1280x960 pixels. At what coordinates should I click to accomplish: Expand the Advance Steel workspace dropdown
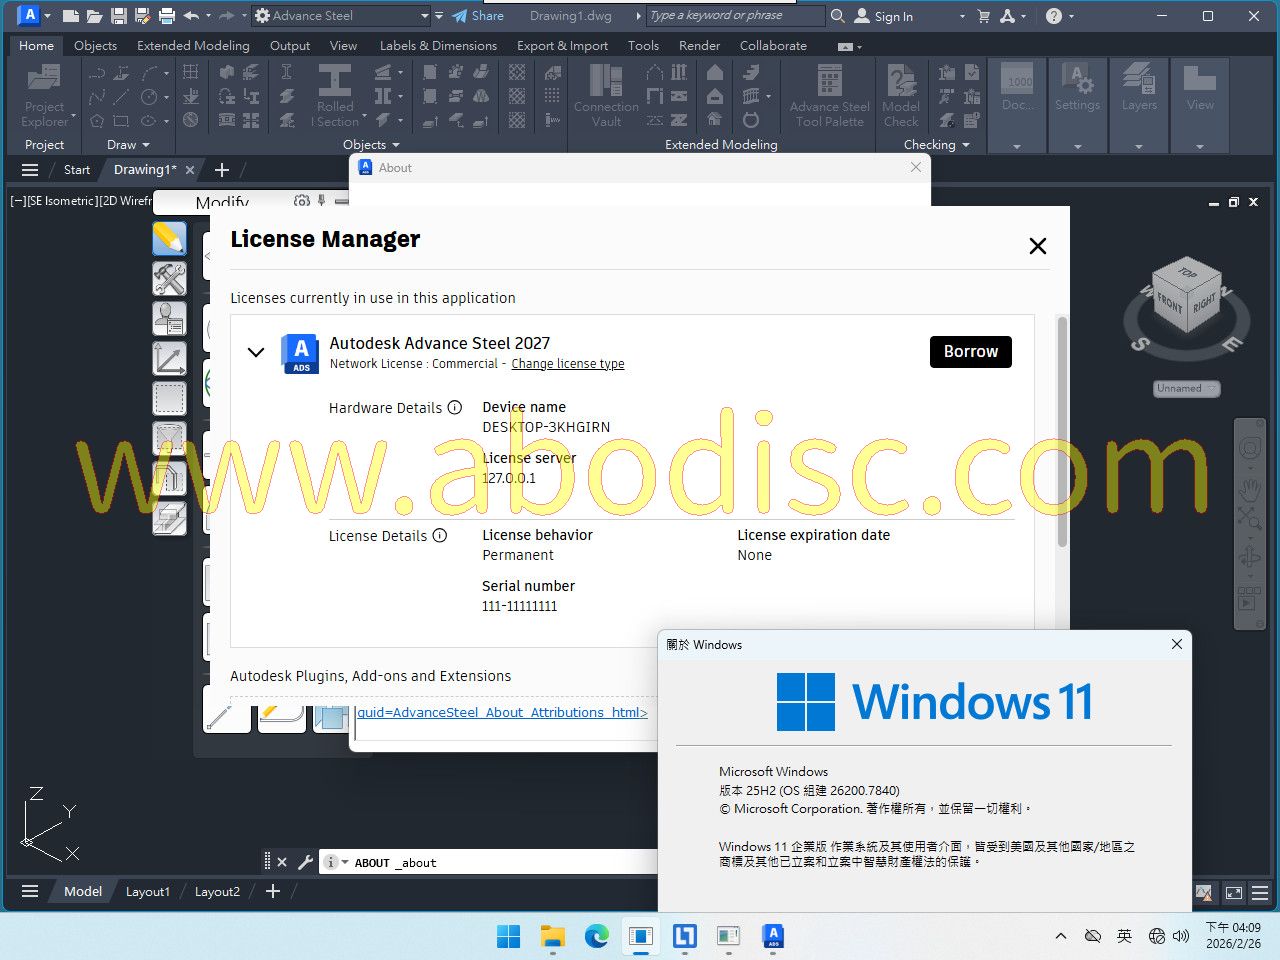click(424, 16)
